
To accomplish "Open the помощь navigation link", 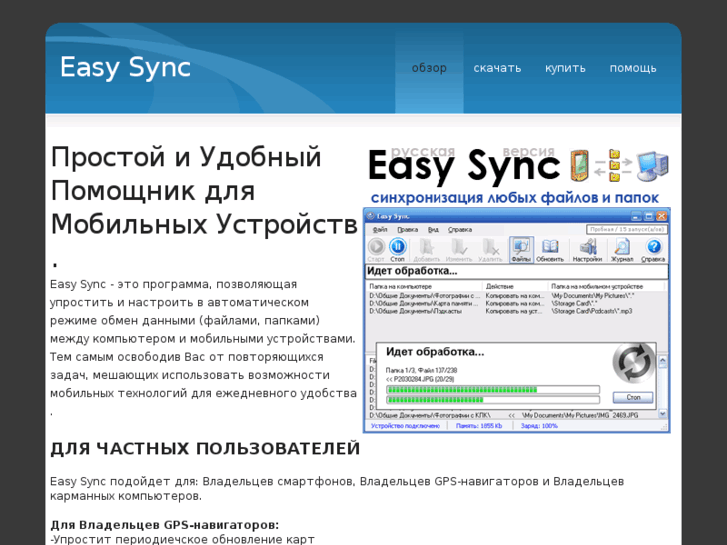I will [633, 68].
